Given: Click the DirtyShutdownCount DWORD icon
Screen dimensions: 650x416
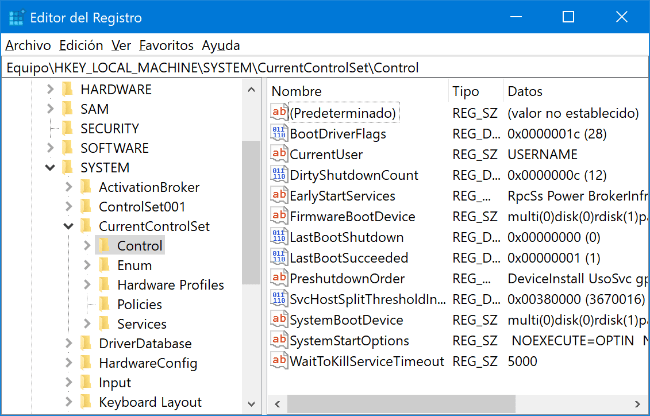Looking at the screenshot, I should tap(279, 174).
